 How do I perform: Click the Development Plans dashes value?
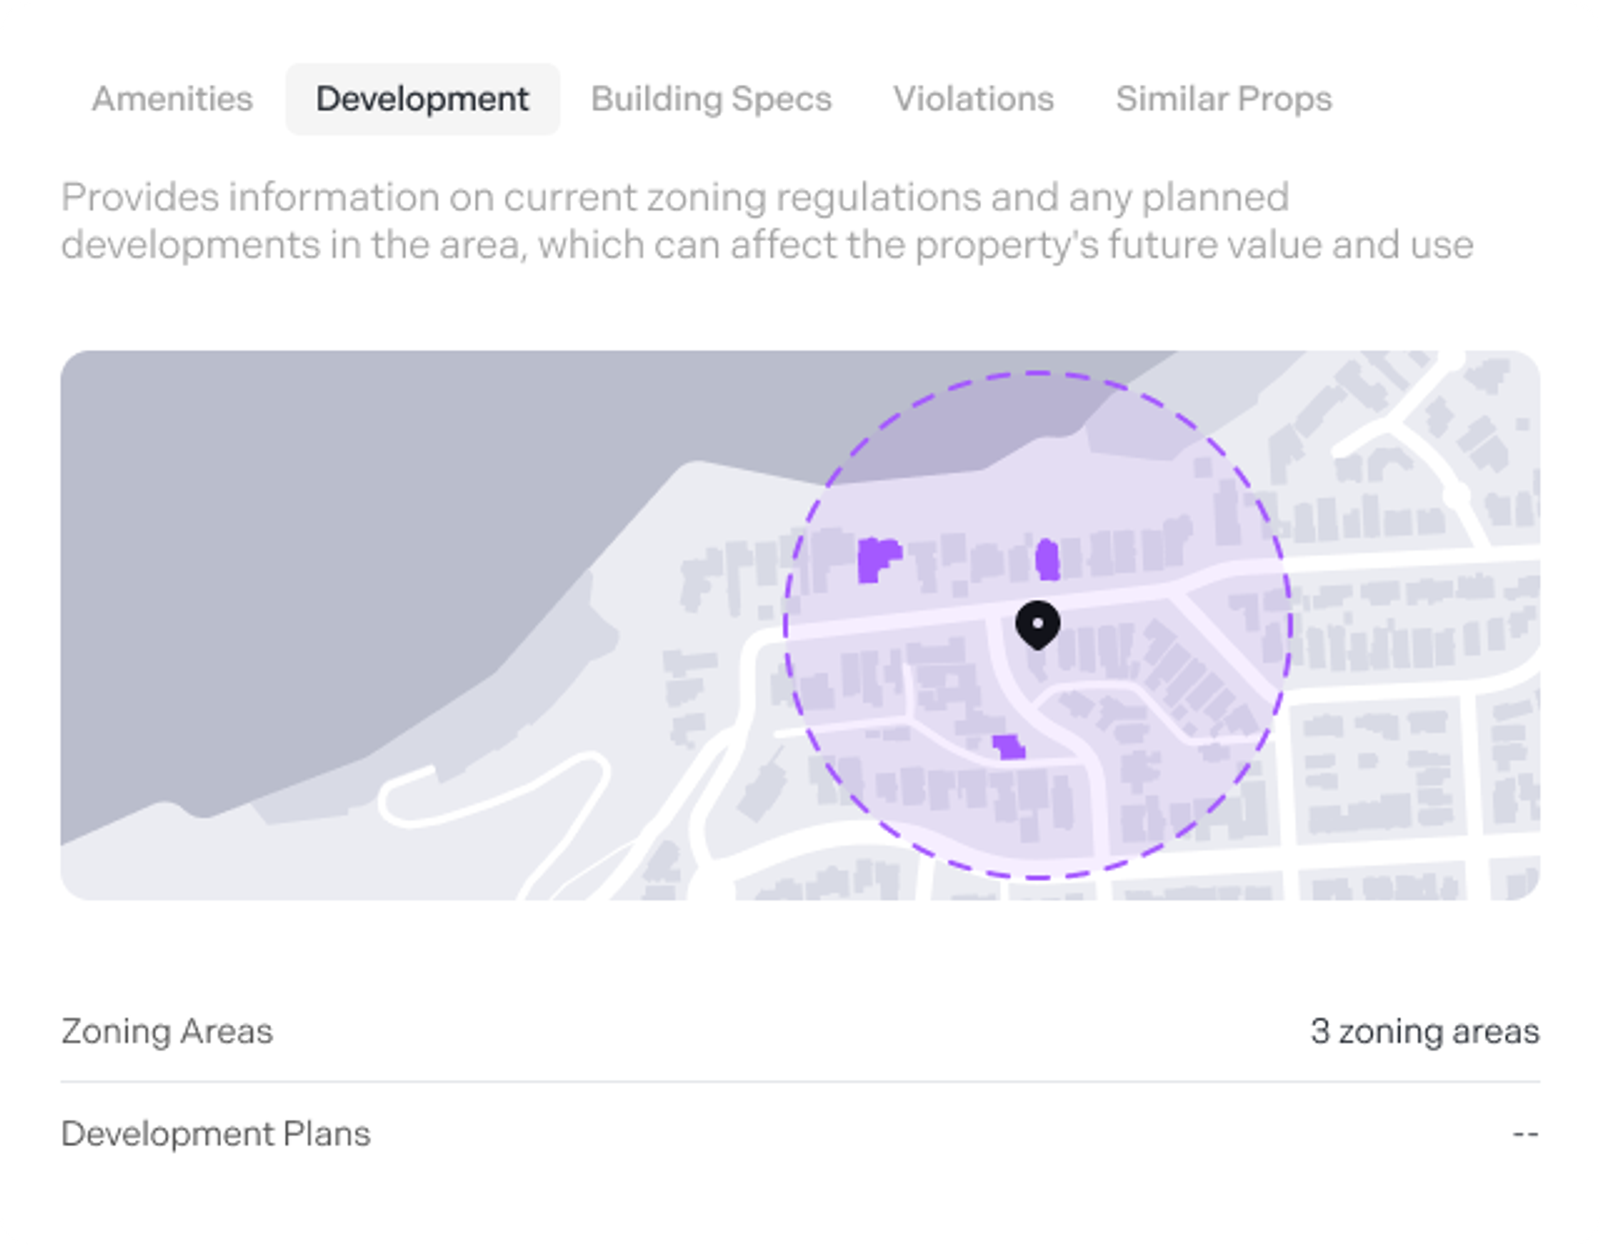tap(1525, 1134)
